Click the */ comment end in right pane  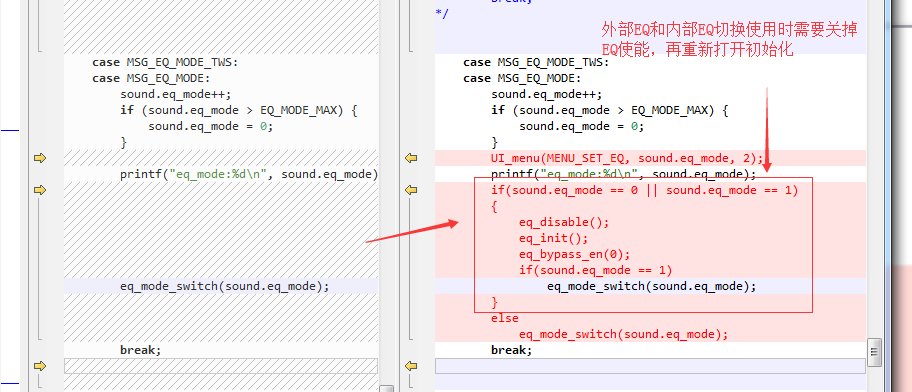click(442, 14)
